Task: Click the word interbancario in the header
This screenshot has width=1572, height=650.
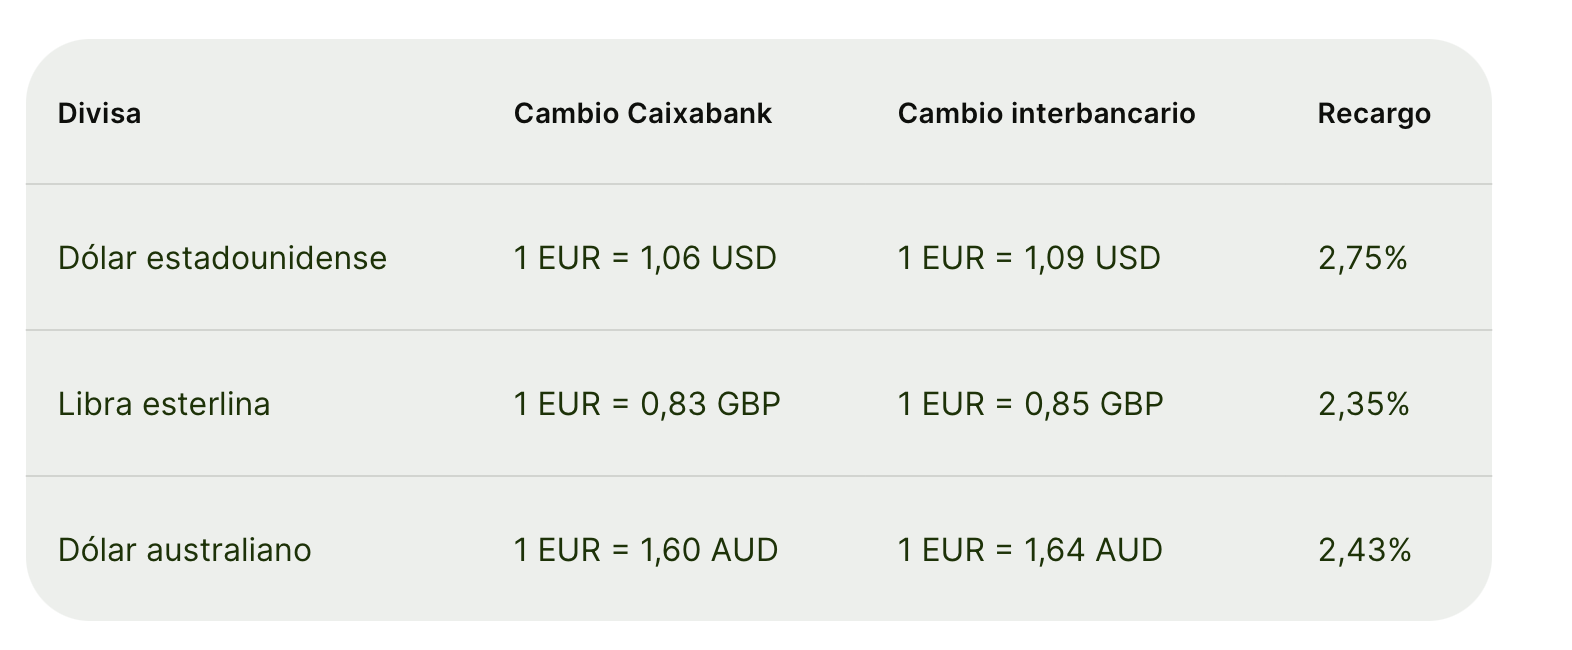Action: (x=1104, y=113)
